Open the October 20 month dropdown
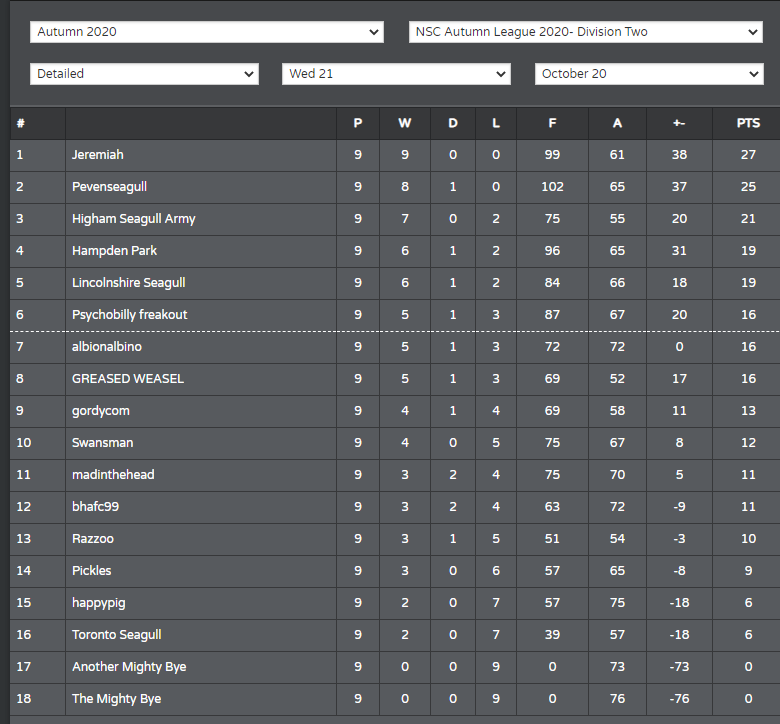780x724 pixels. [x=649, y=74]
